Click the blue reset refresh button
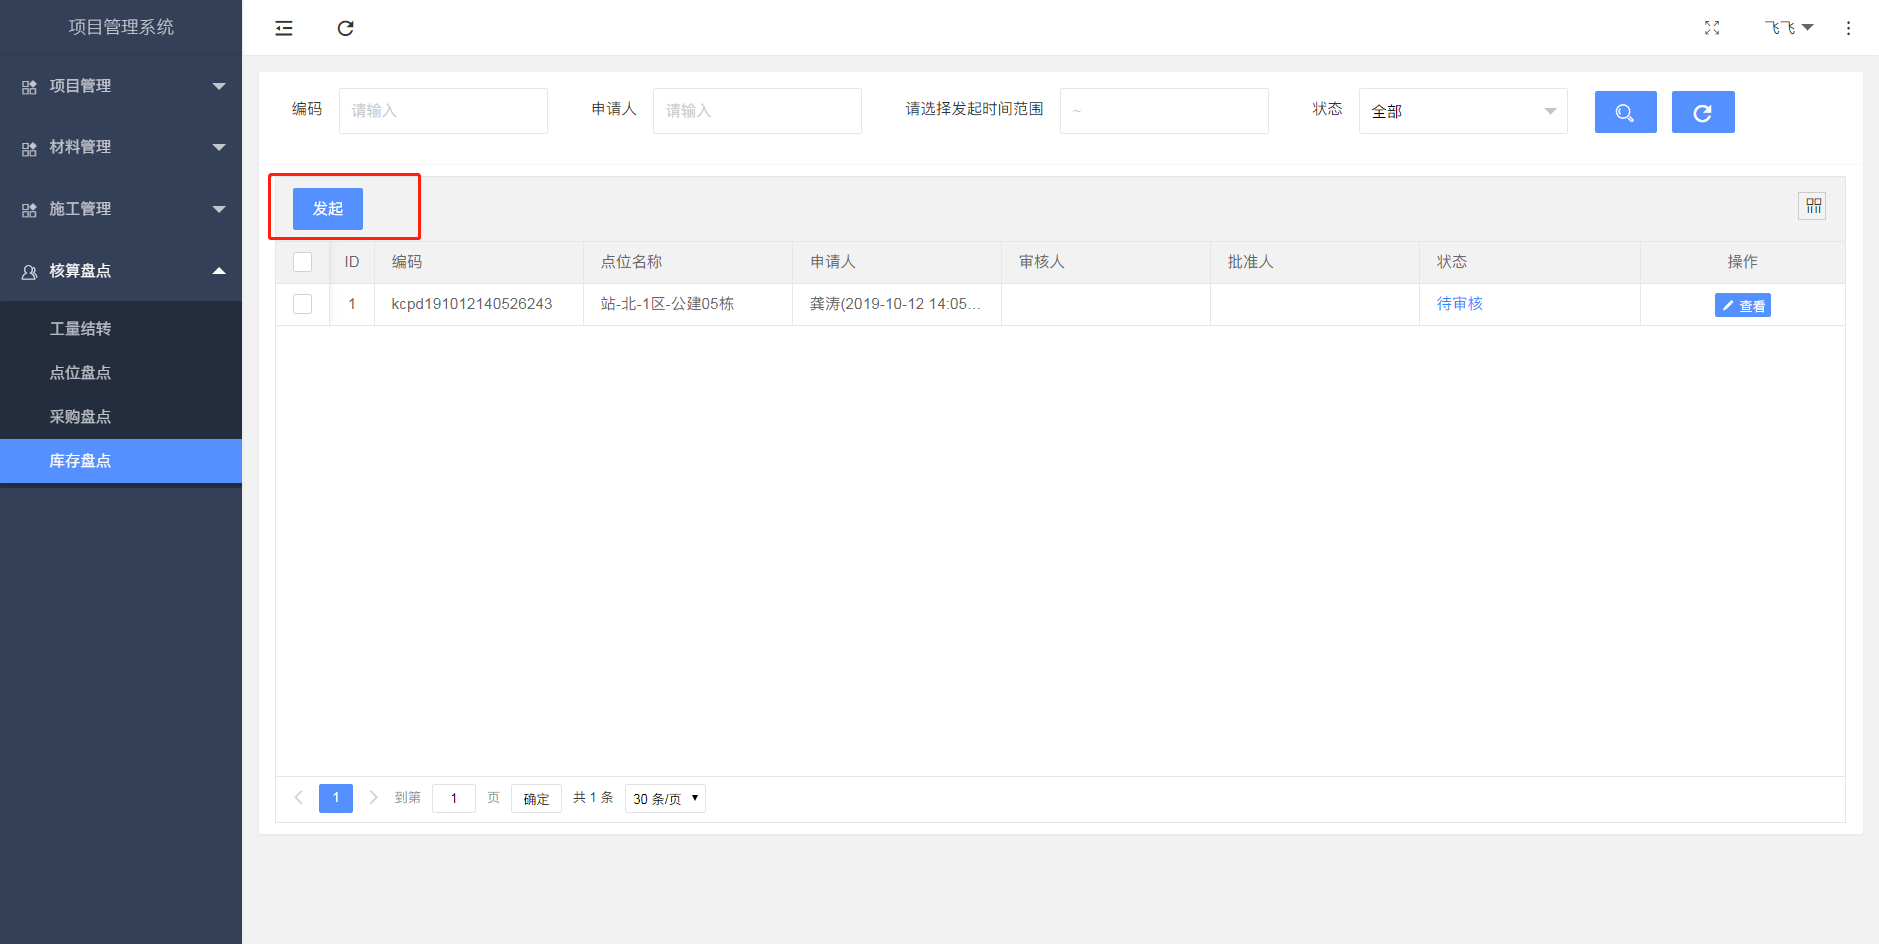The height and width of the screenshot is (944, 1879). click(1703, 112)
